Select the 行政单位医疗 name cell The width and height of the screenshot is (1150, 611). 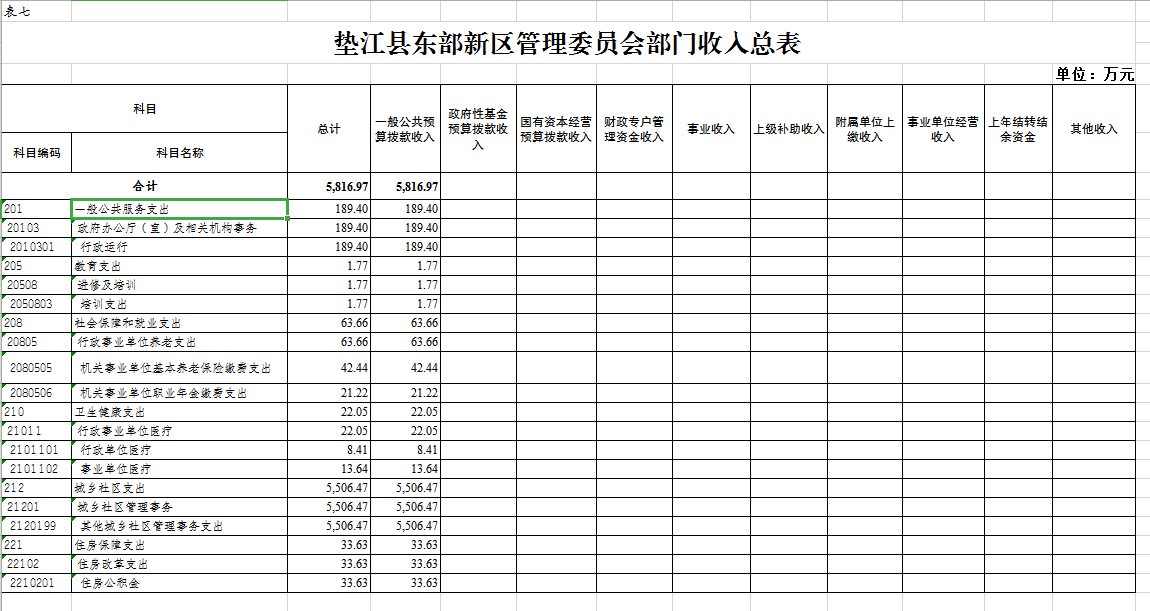(x=180, y=450)
